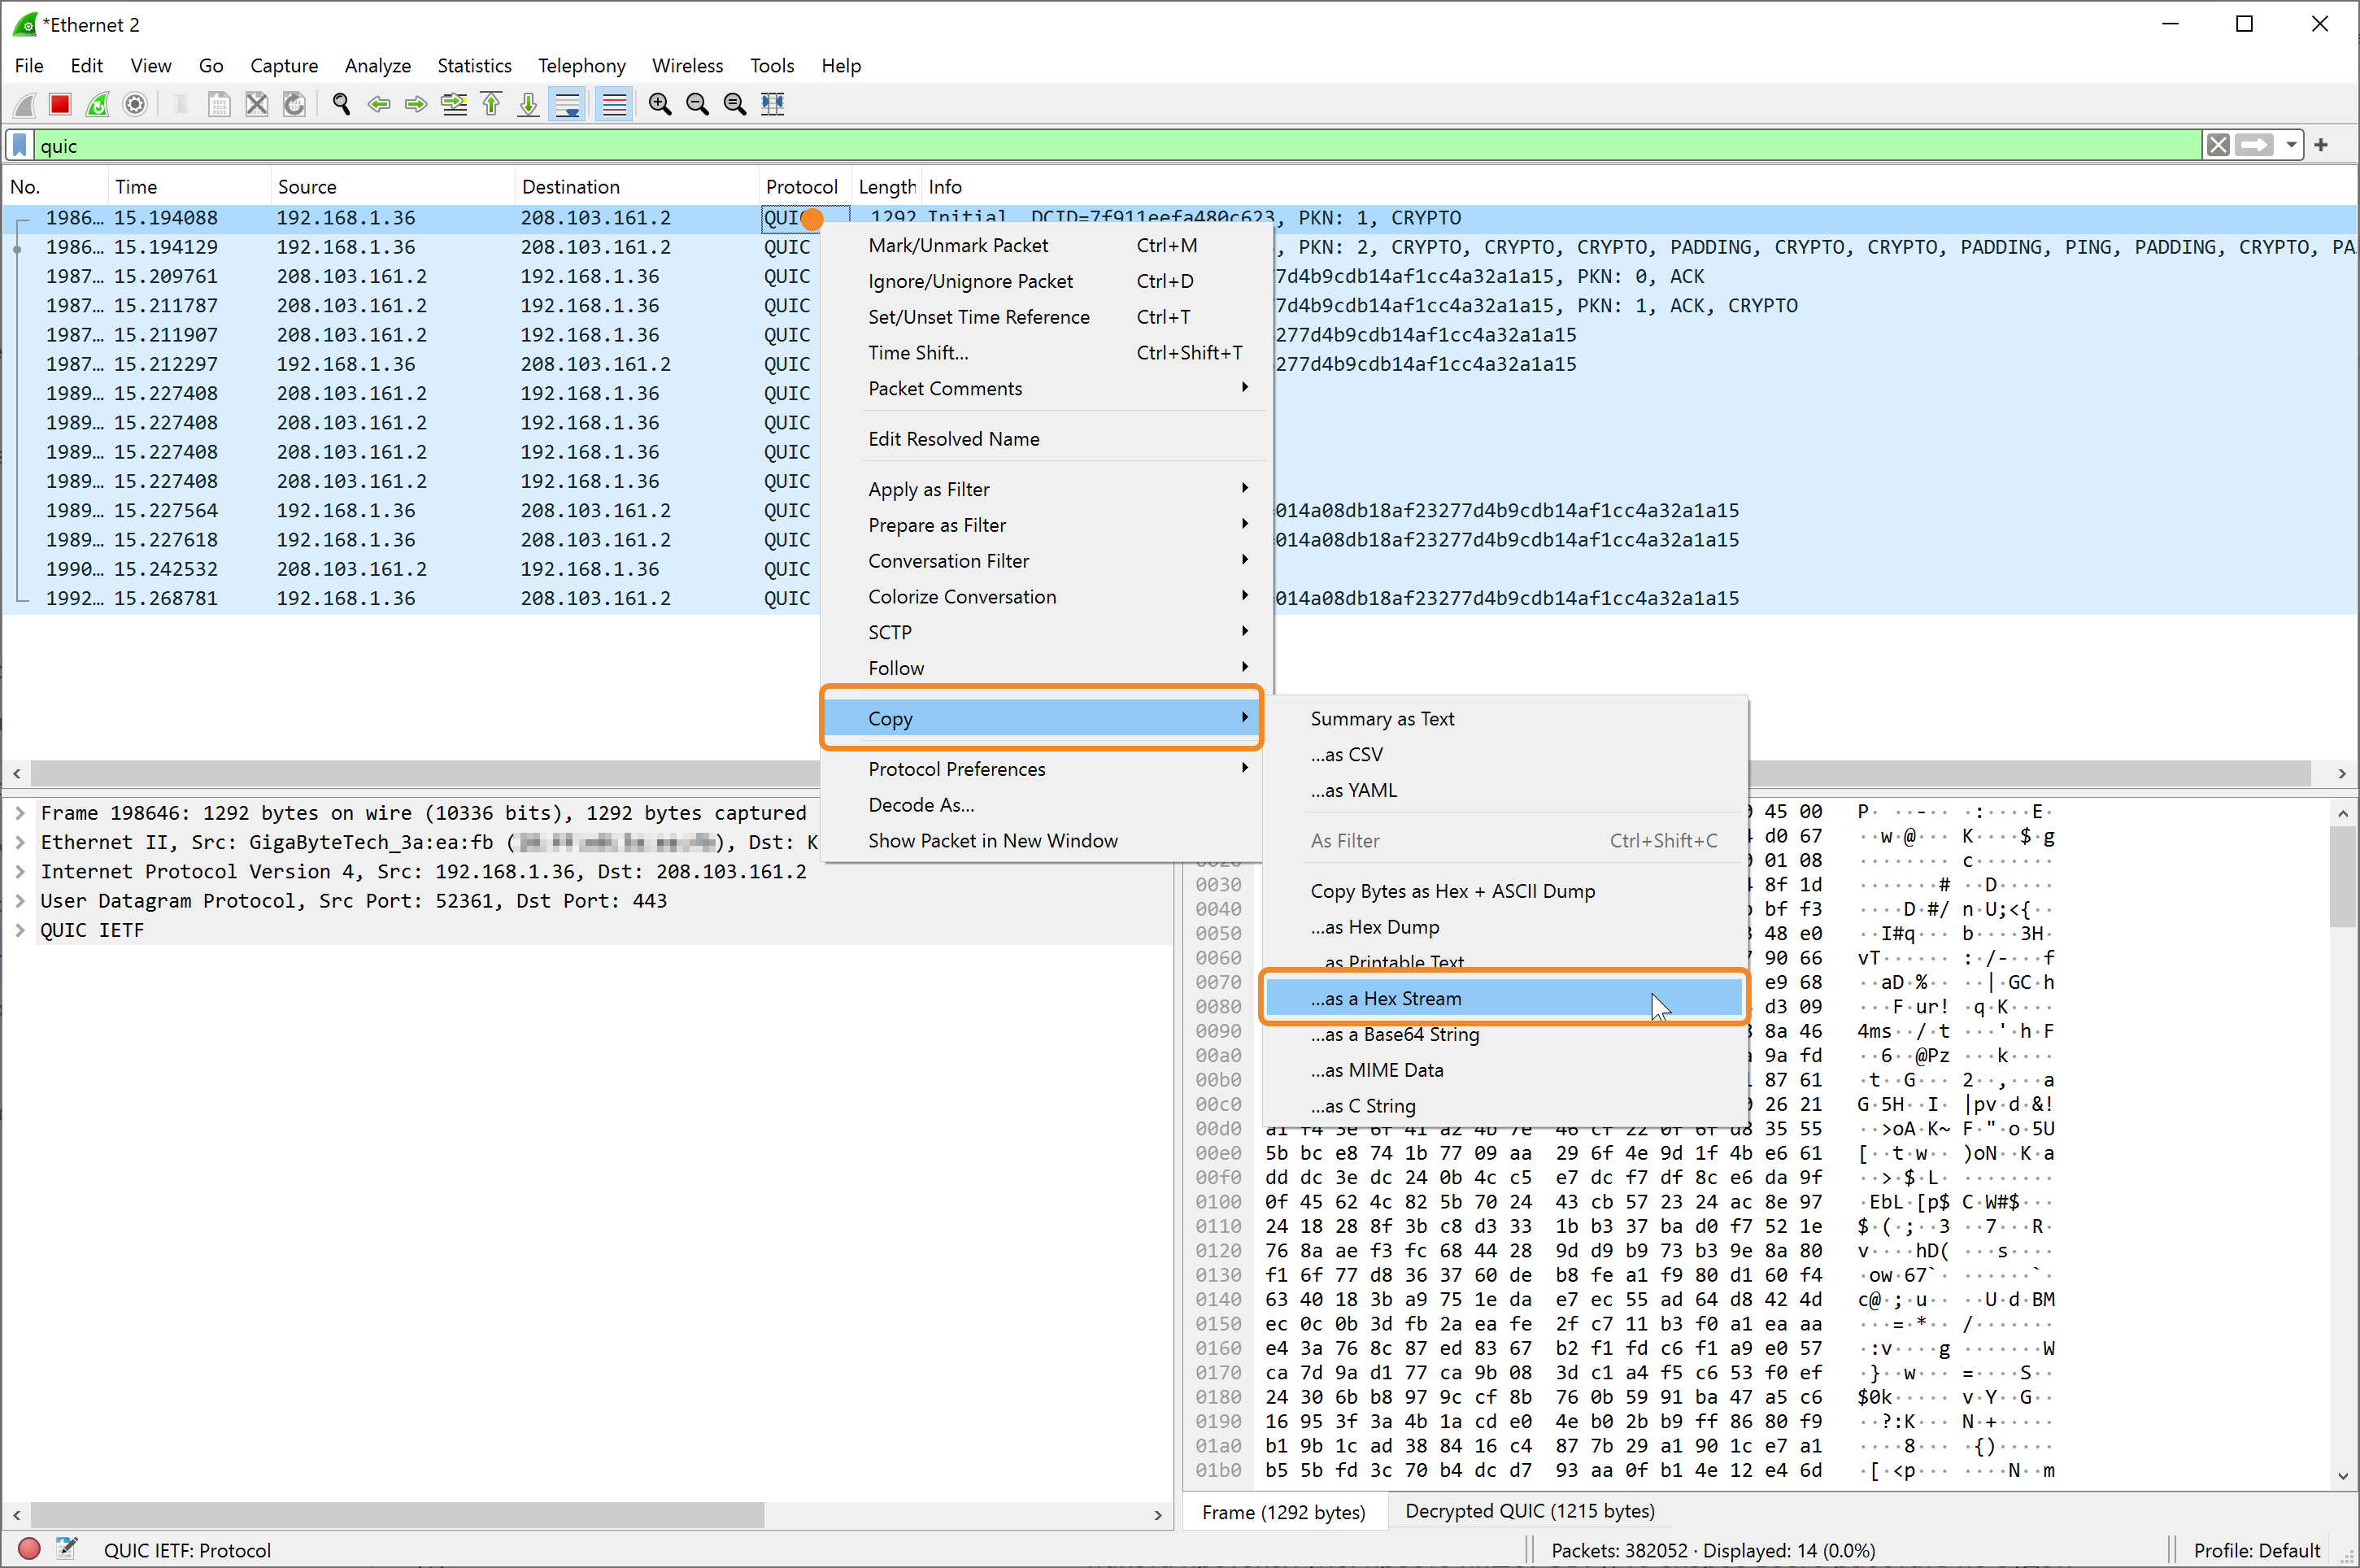Open the Statistics menu
This screenshot has height=1568, width=2360.
pos(474,66)
